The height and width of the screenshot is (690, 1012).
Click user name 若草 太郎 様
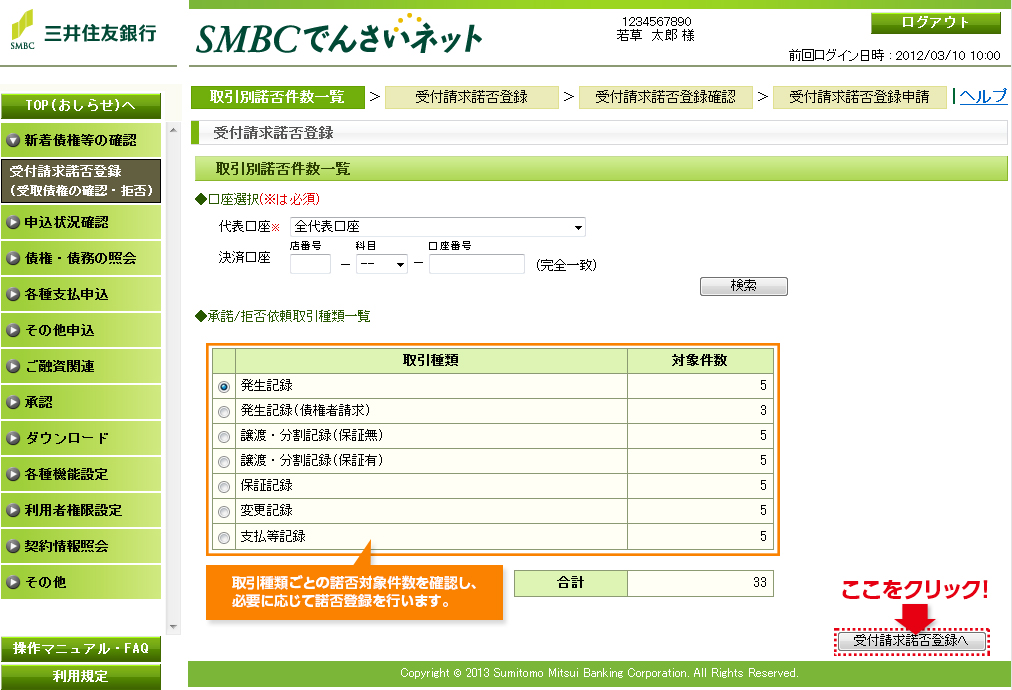coord(655,36)
